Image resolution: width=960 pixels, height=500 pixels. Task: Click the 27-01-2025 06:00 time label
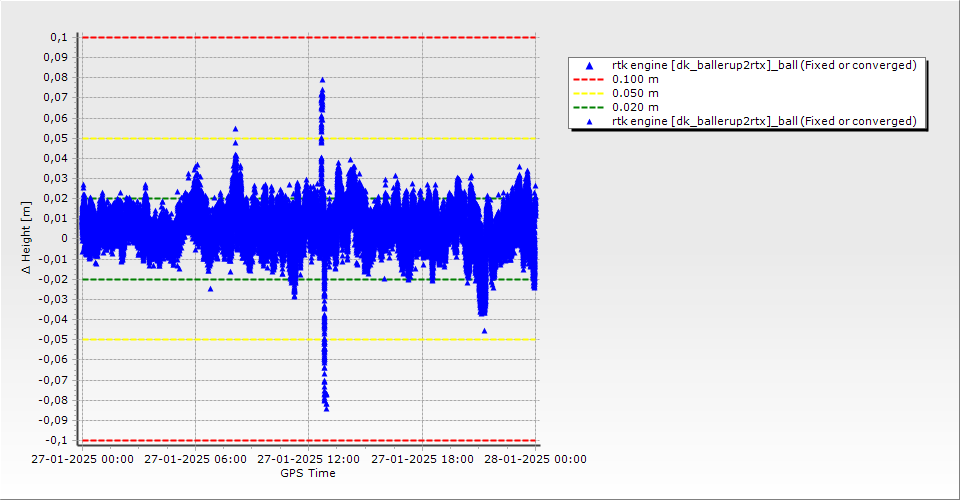pyautogui.click(x=195, y=459)
